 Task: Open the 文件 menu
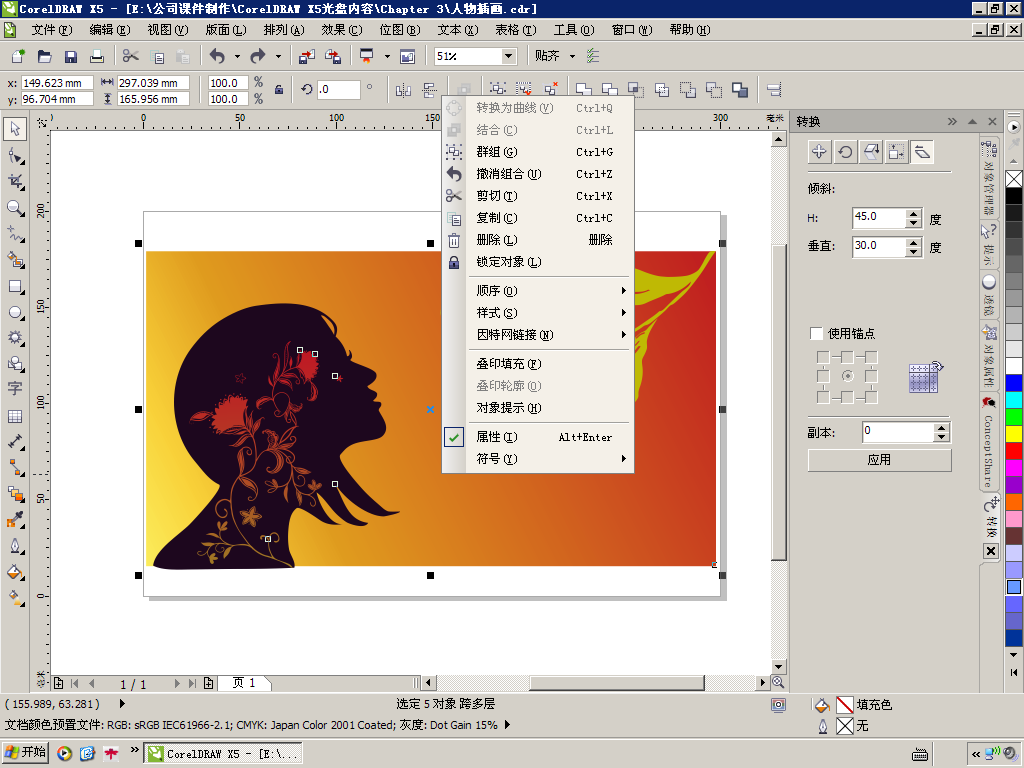[x=52, y=30]
